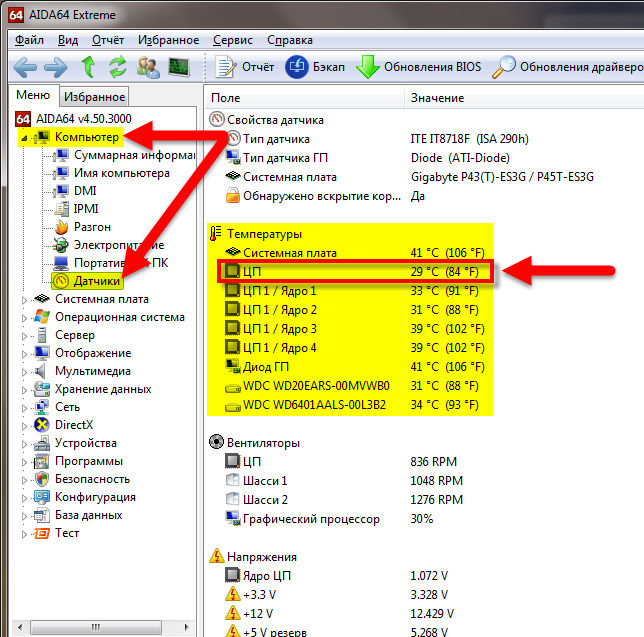644x637 pixels.
Task: Select the Конфигурация tree icon
Action: (x=41, y=497)
